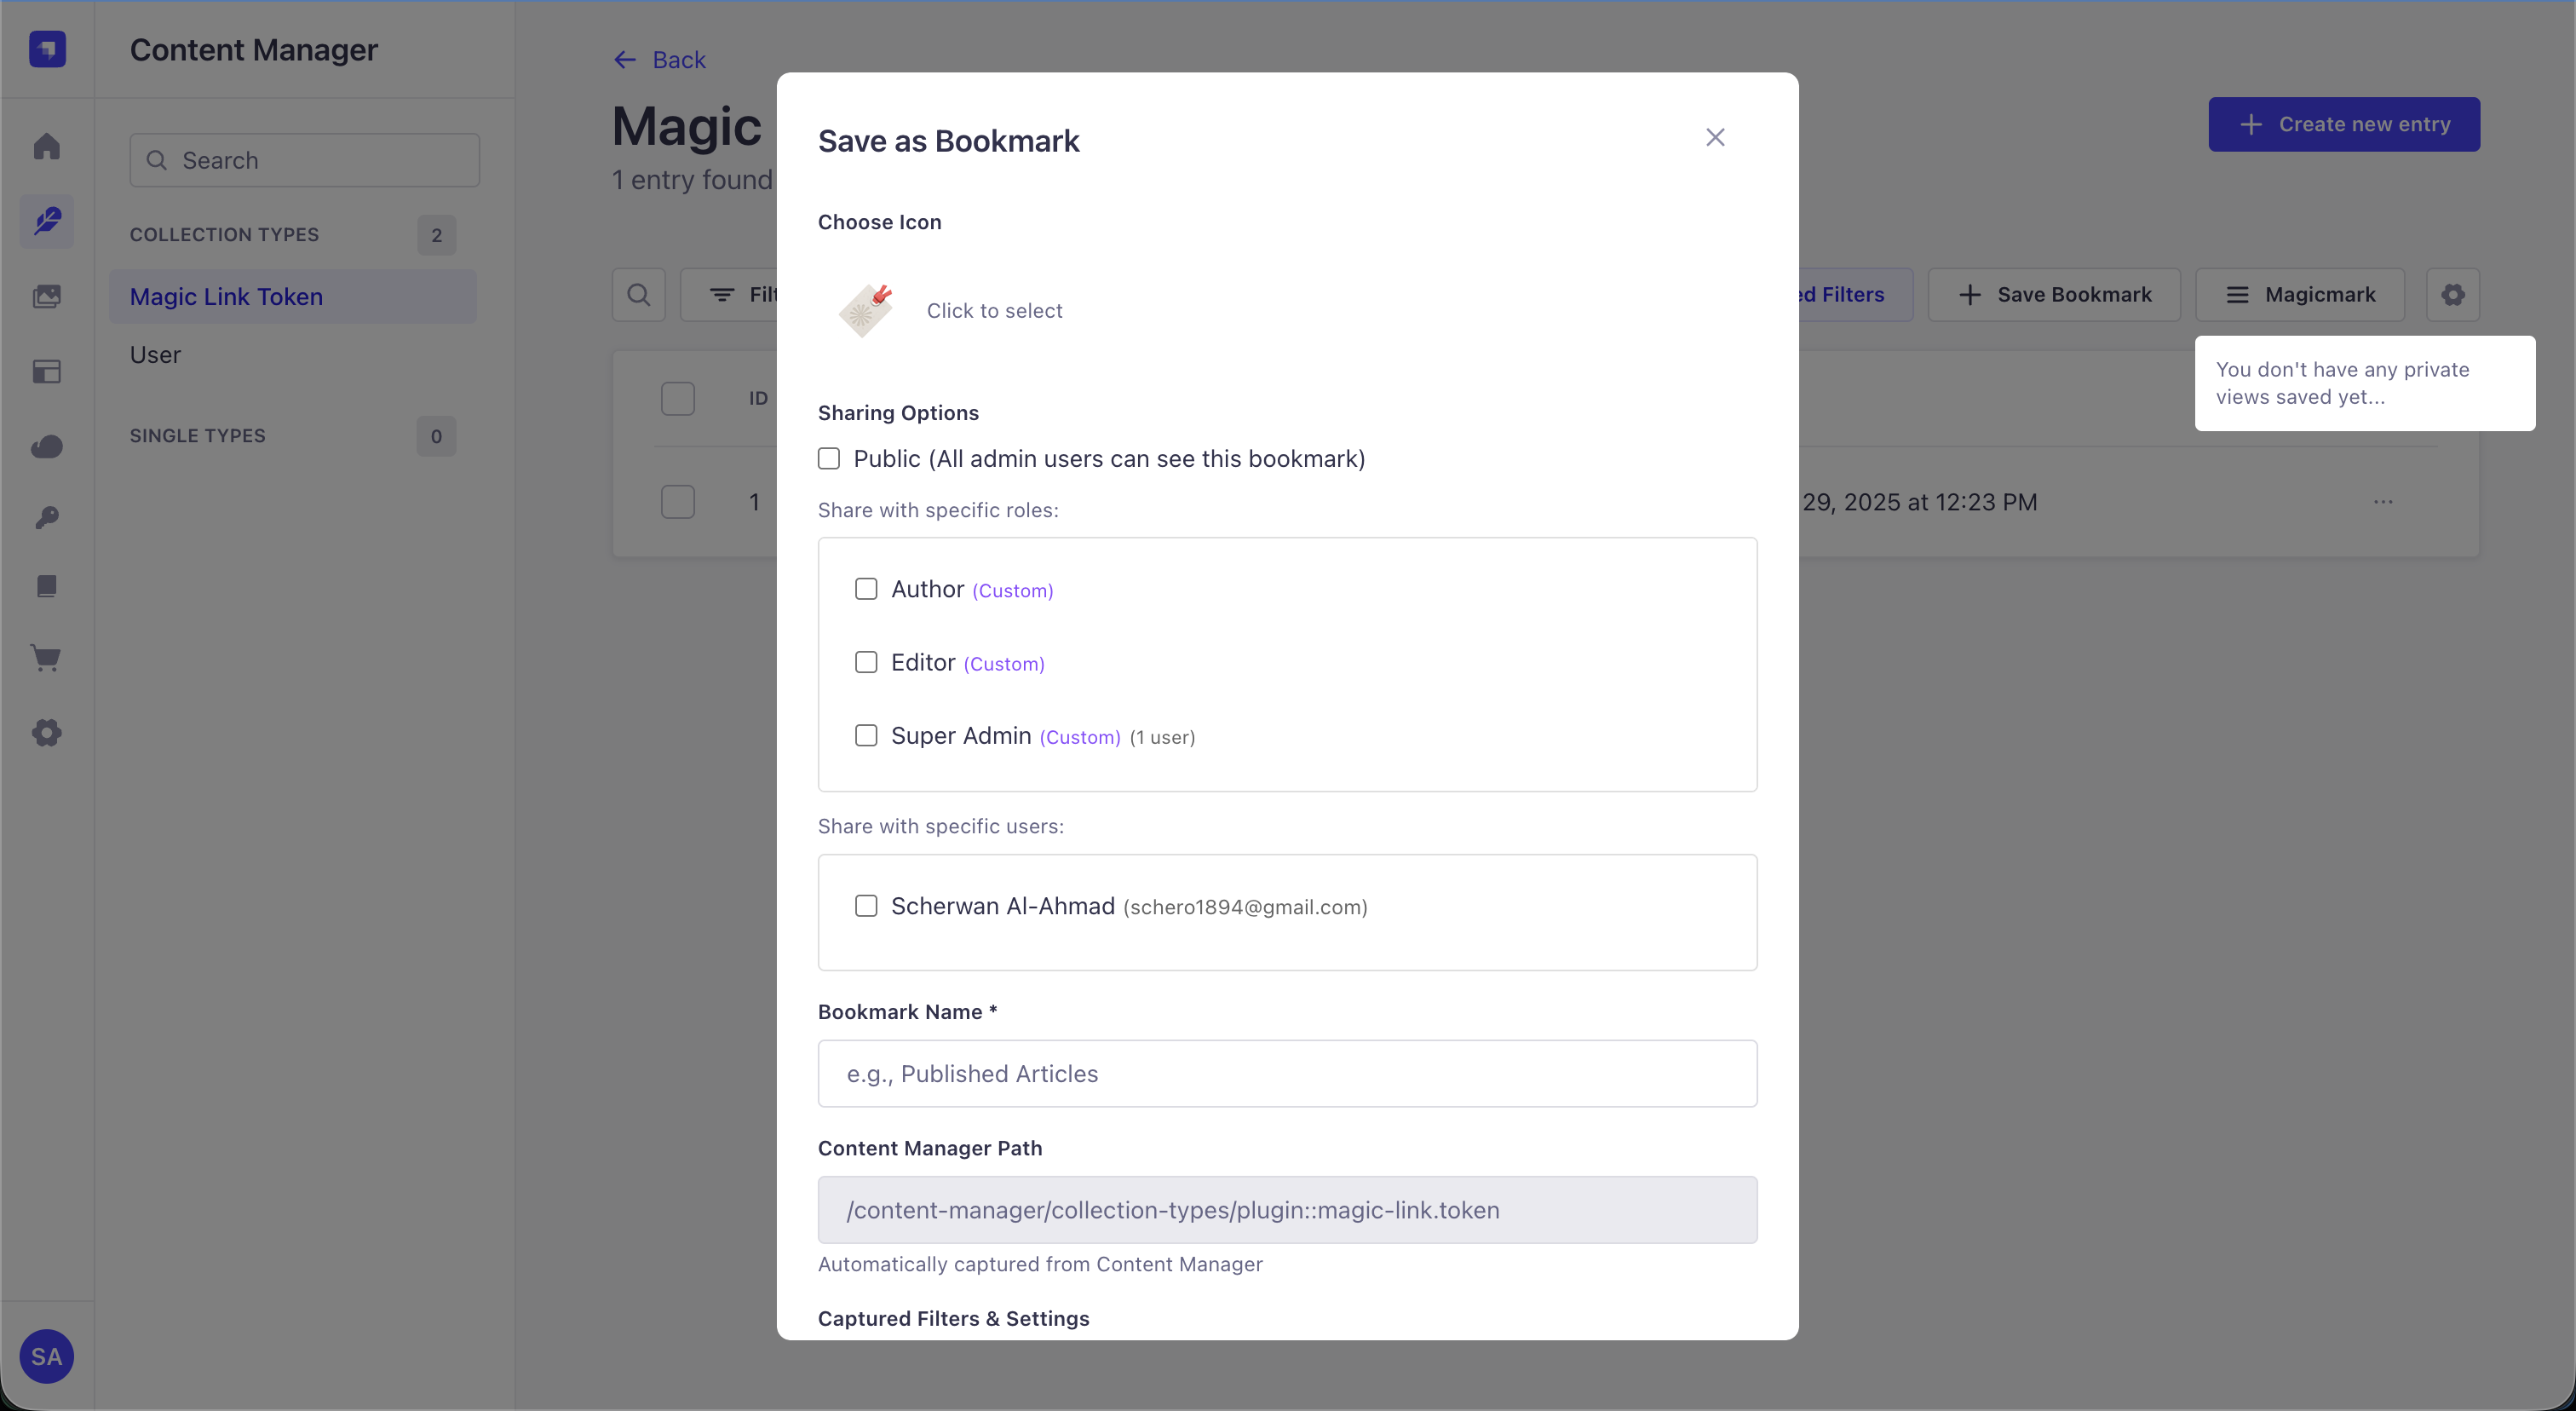
Task: Open the User collection type
Action: [155, 355]
